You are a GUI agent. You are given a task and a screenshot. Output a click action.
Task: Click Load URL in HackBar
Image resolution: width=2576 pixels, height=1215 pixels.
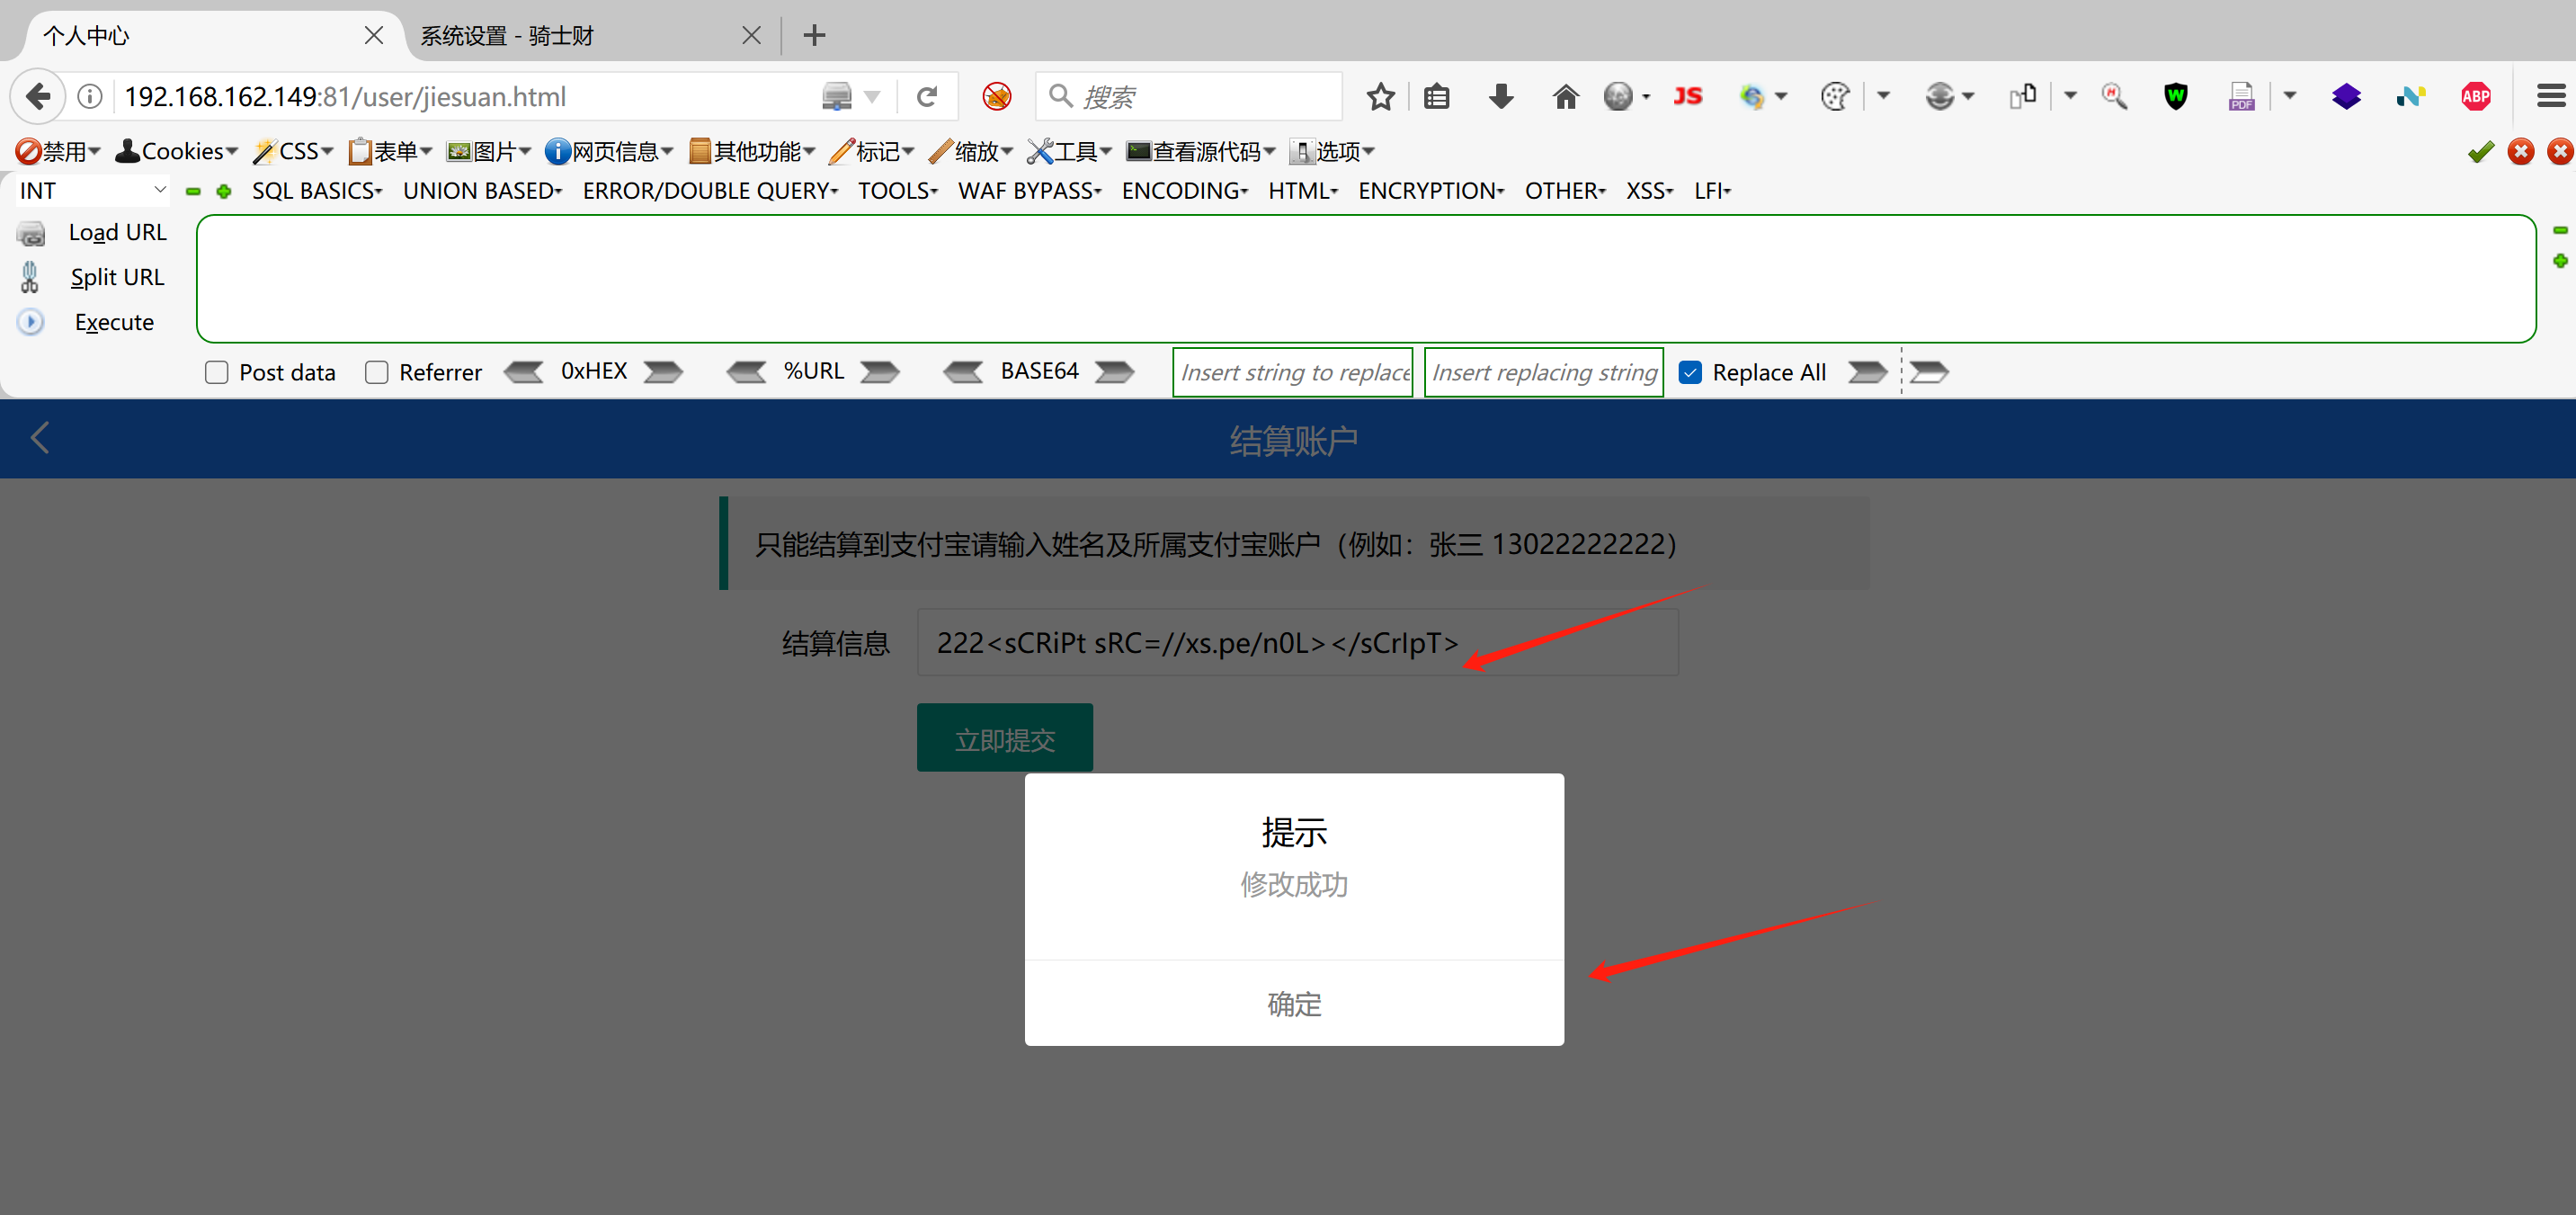point(116,232)
